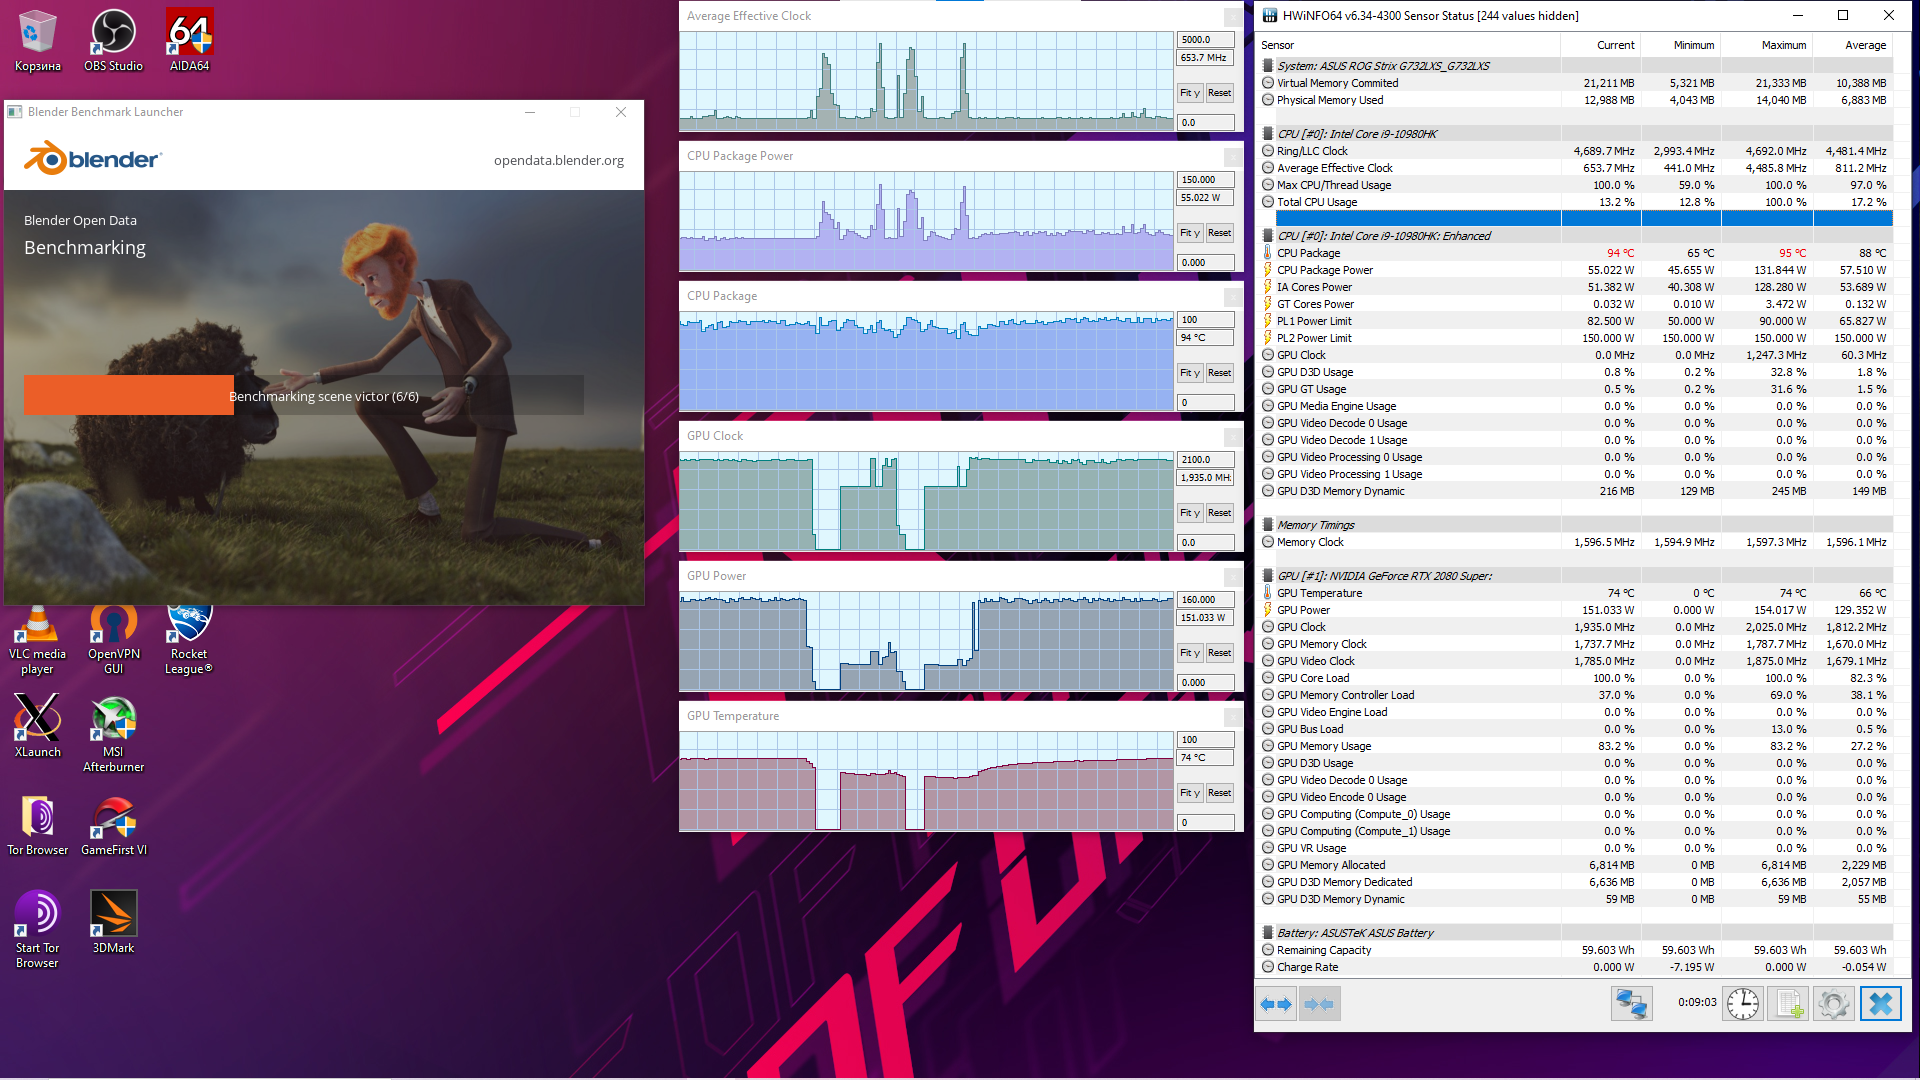Click Reset on GPU Temperature graph
This screenshot has width=1920, height=1080.
[1219, 793]
